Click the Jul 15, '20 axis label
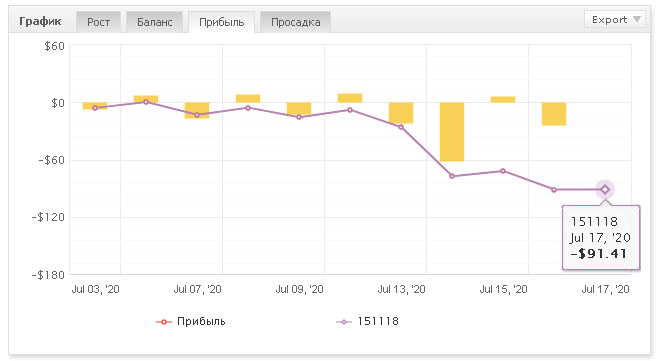 tap(504, 290)
